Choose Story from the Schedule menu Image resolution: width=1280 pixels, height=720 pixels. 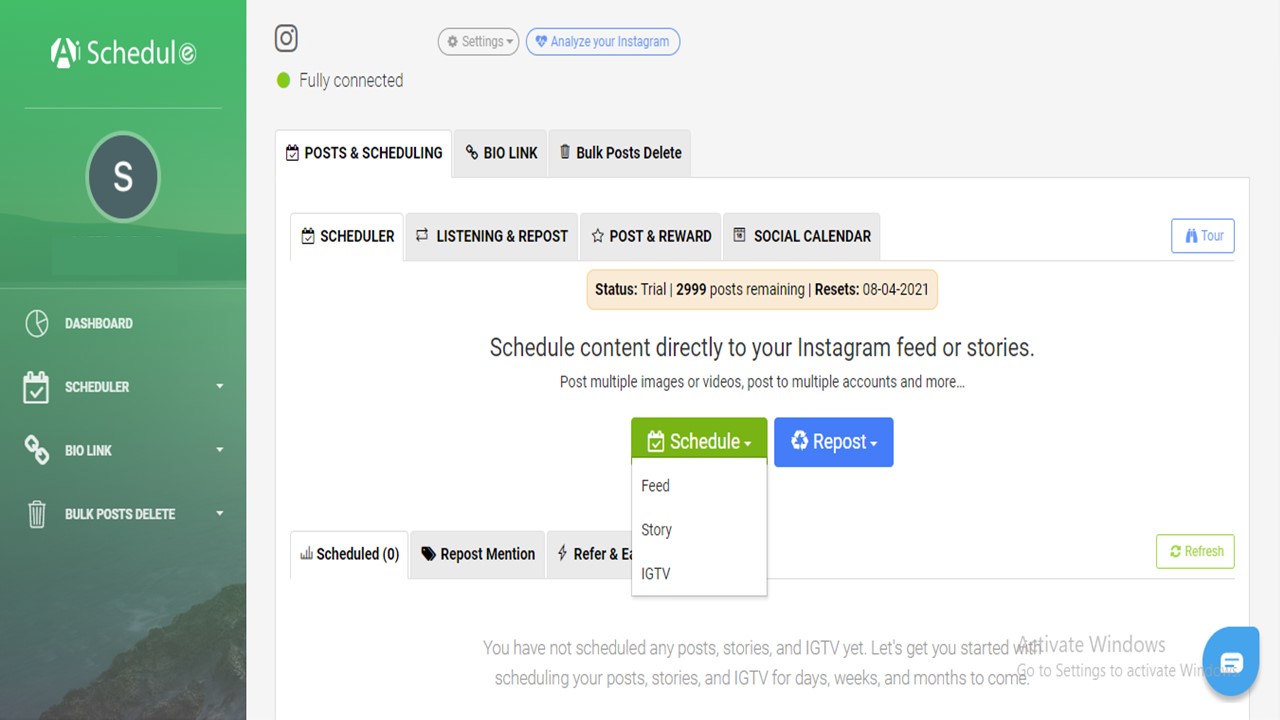point(657,530)
